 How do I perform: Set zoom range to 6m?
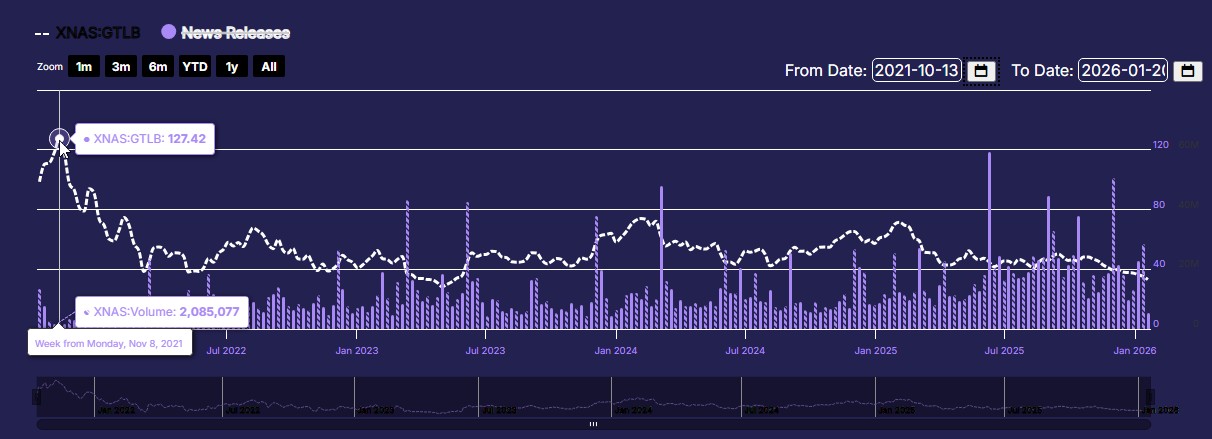(157, 67)
